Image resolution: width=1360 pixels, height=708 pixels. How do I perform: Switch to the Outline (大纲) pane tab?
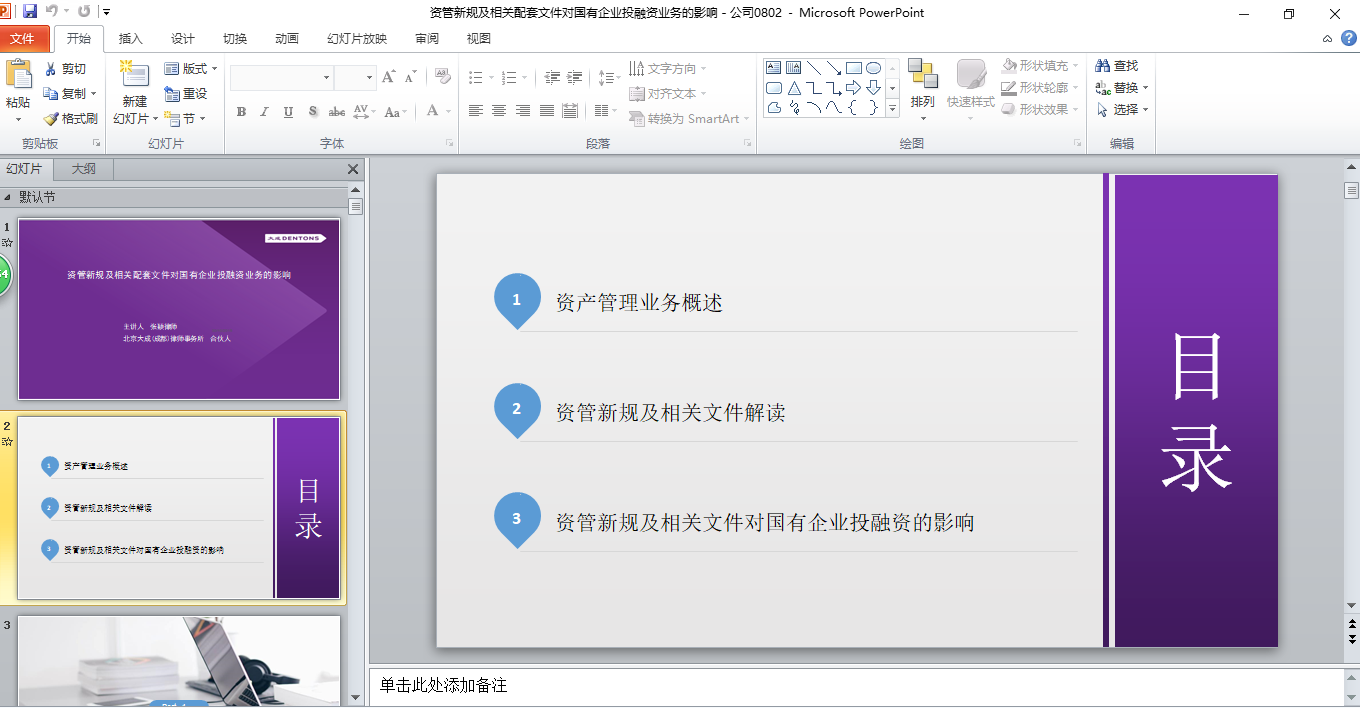pos(84,169)
